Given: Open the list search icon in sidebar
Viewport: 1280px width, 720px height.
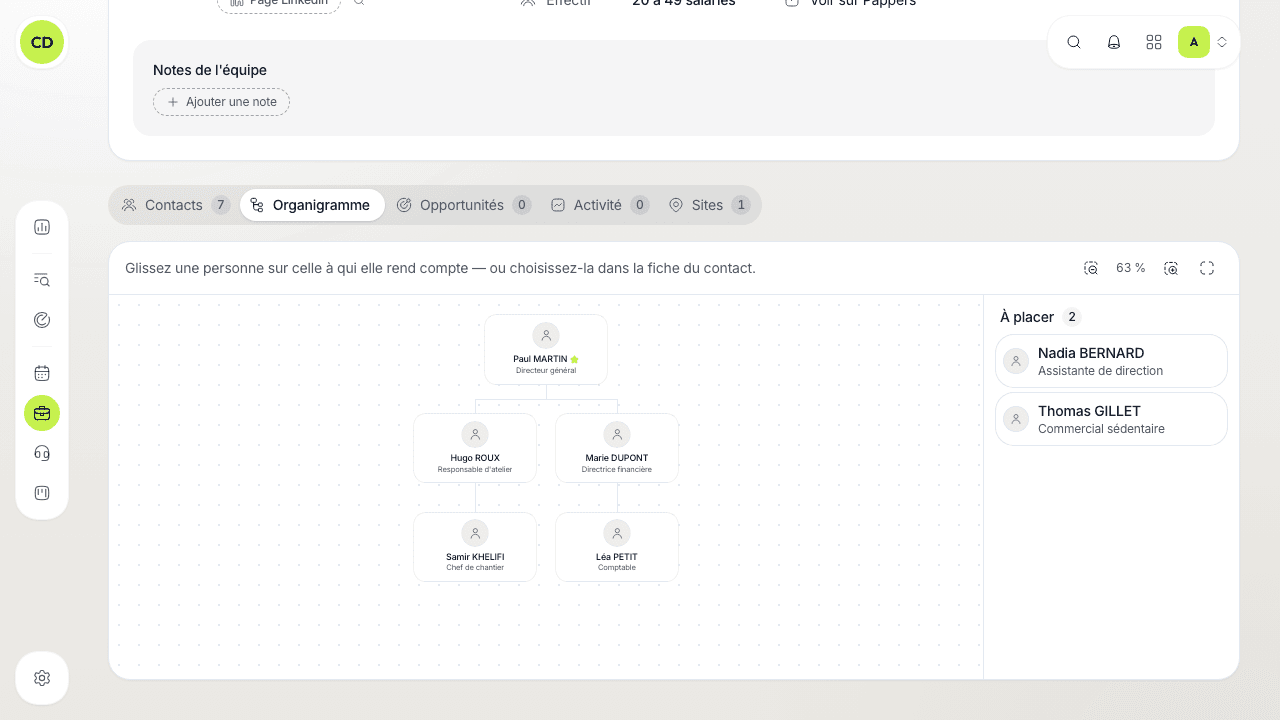Looking at the screenshot, I should (x=42, y=280).
